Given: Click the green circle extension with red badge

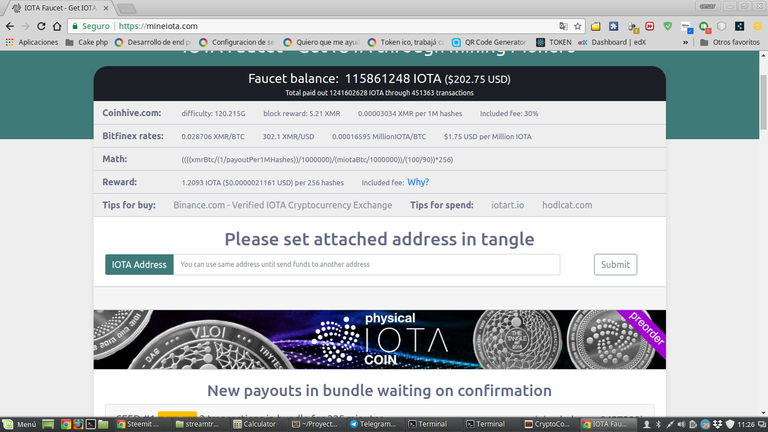Looking at the screenshot, I should click(704, 26).
